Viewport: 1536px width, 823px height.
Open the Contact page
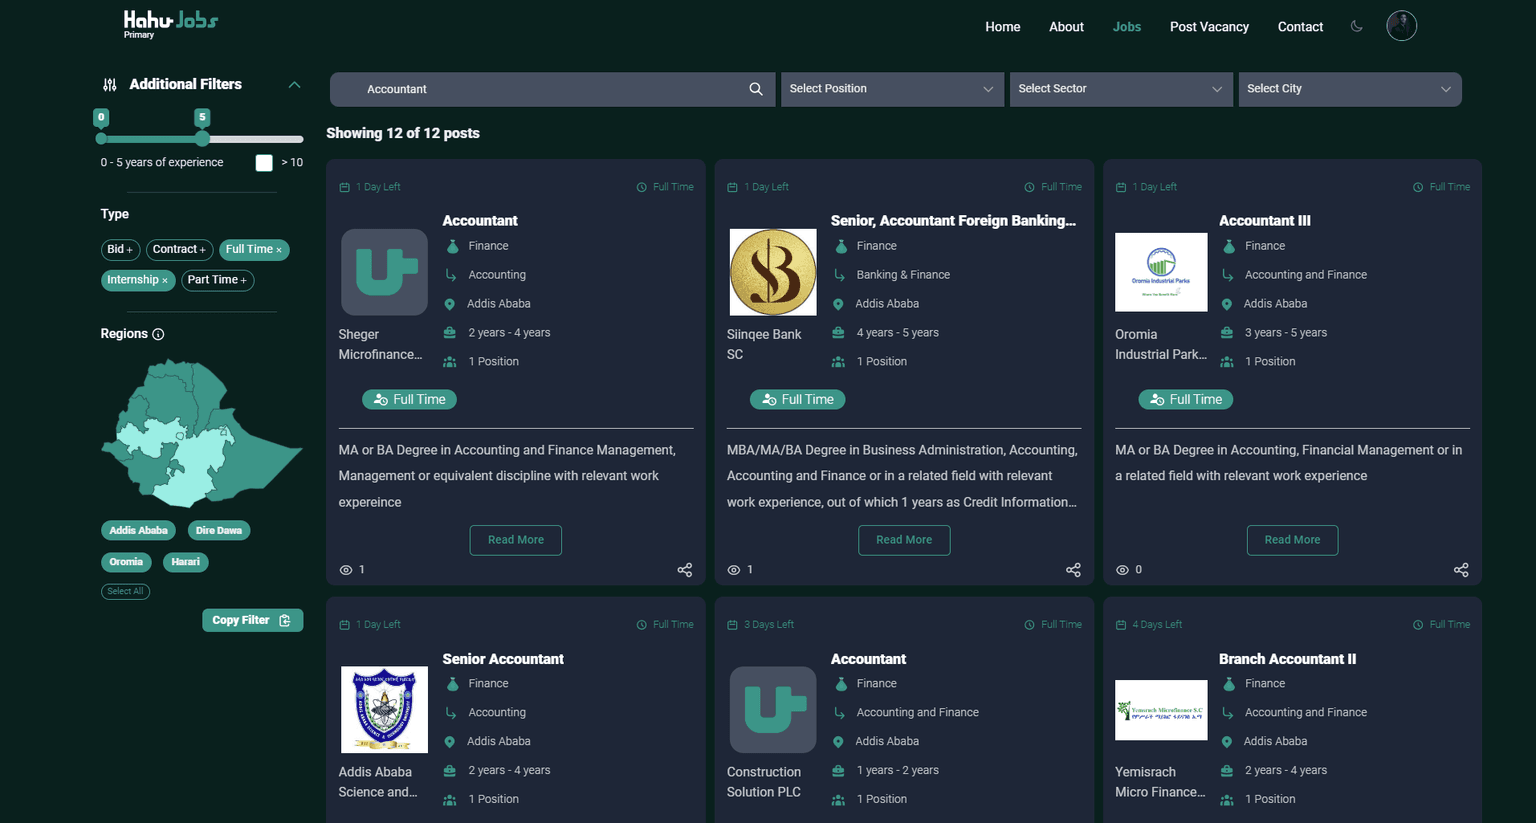pos(1300,27)
